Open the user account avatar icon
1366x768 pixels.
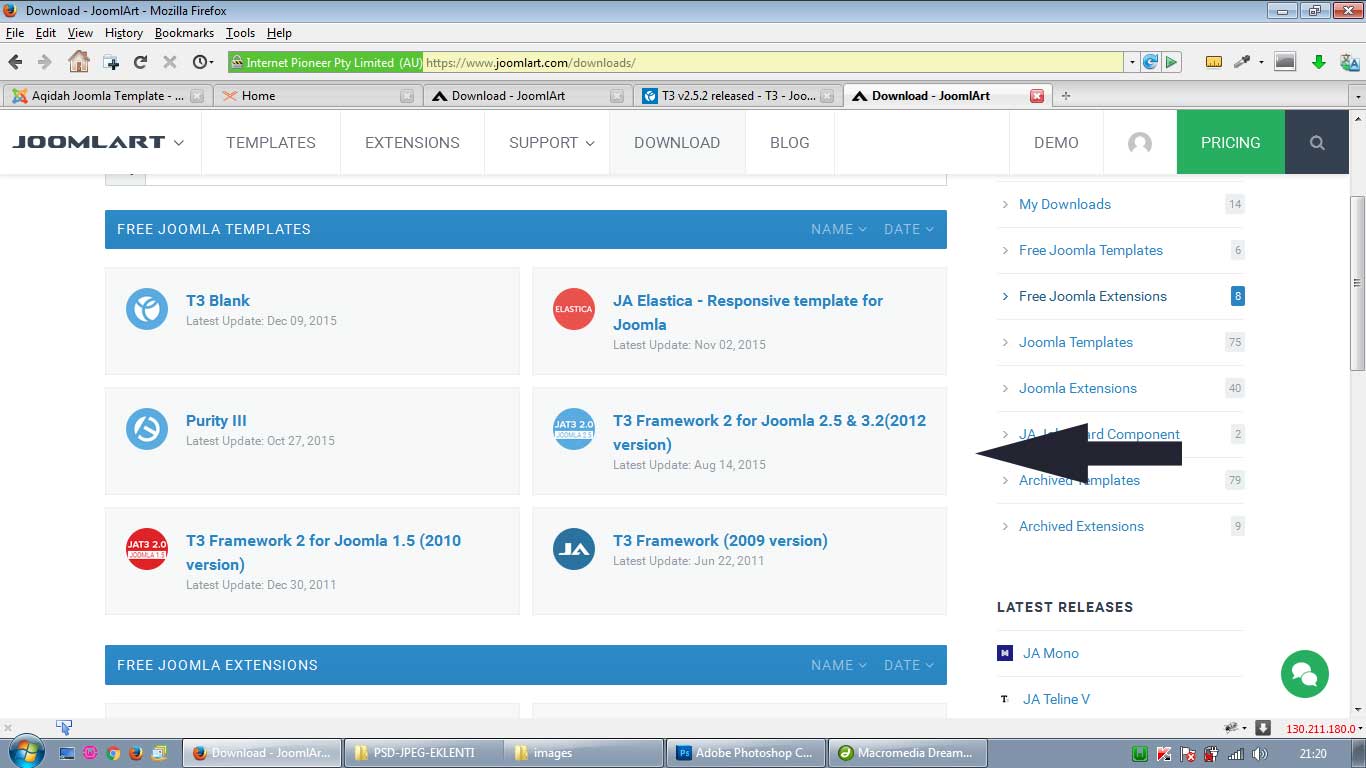[1140, 143]
